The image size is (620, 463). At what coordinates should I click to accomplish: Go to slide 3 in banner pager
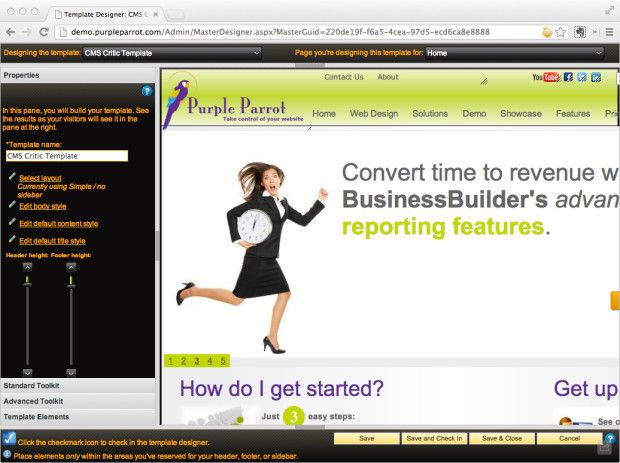(x=197, y=361)
